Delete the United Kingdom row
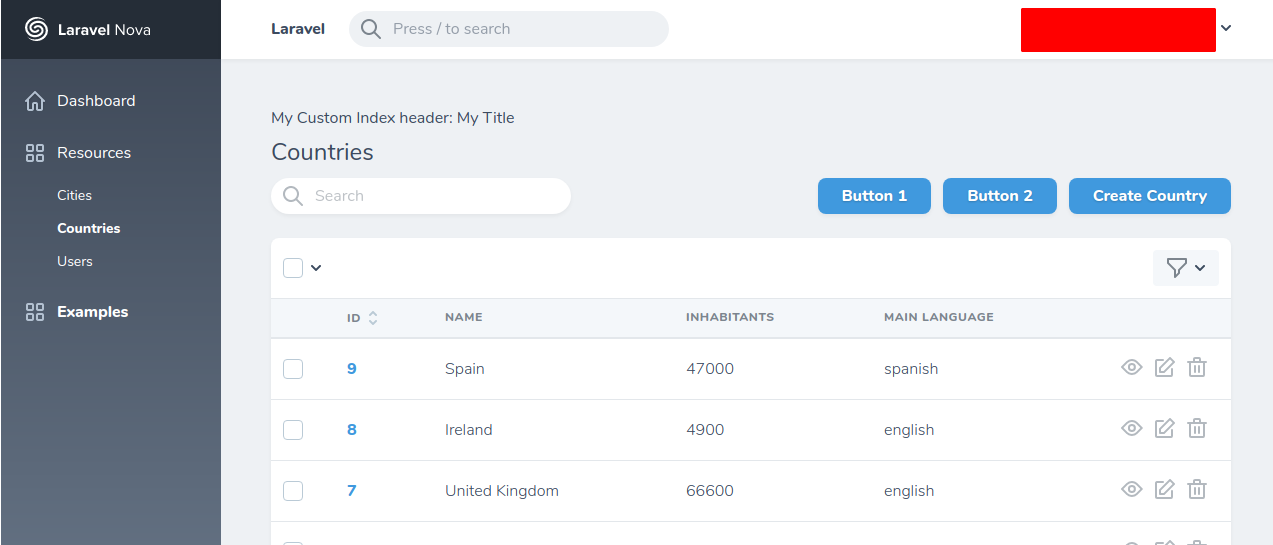This screenshot has width=1273, height=545. 1197,490
